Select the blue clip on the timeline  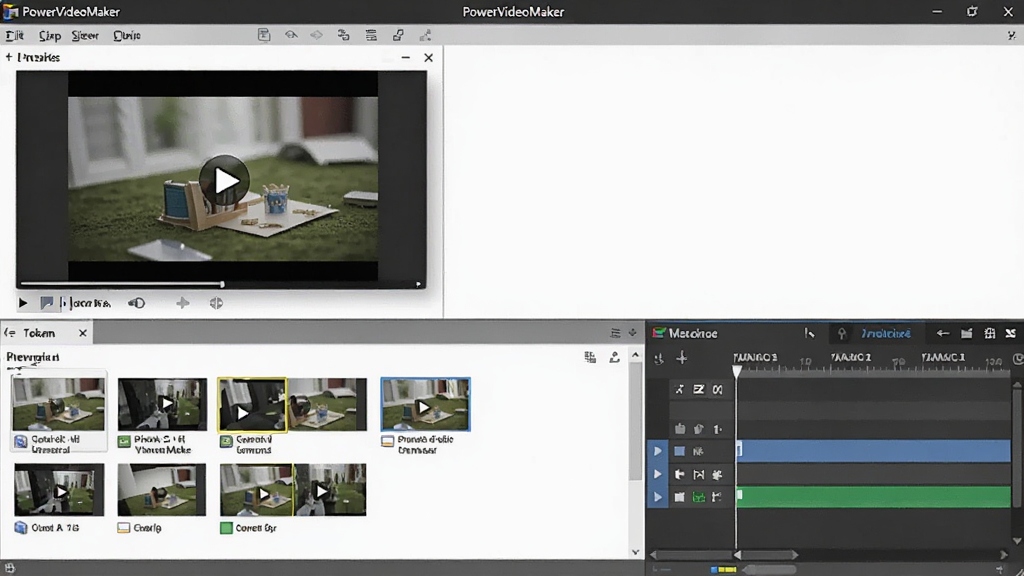click(x=874, y=451)
